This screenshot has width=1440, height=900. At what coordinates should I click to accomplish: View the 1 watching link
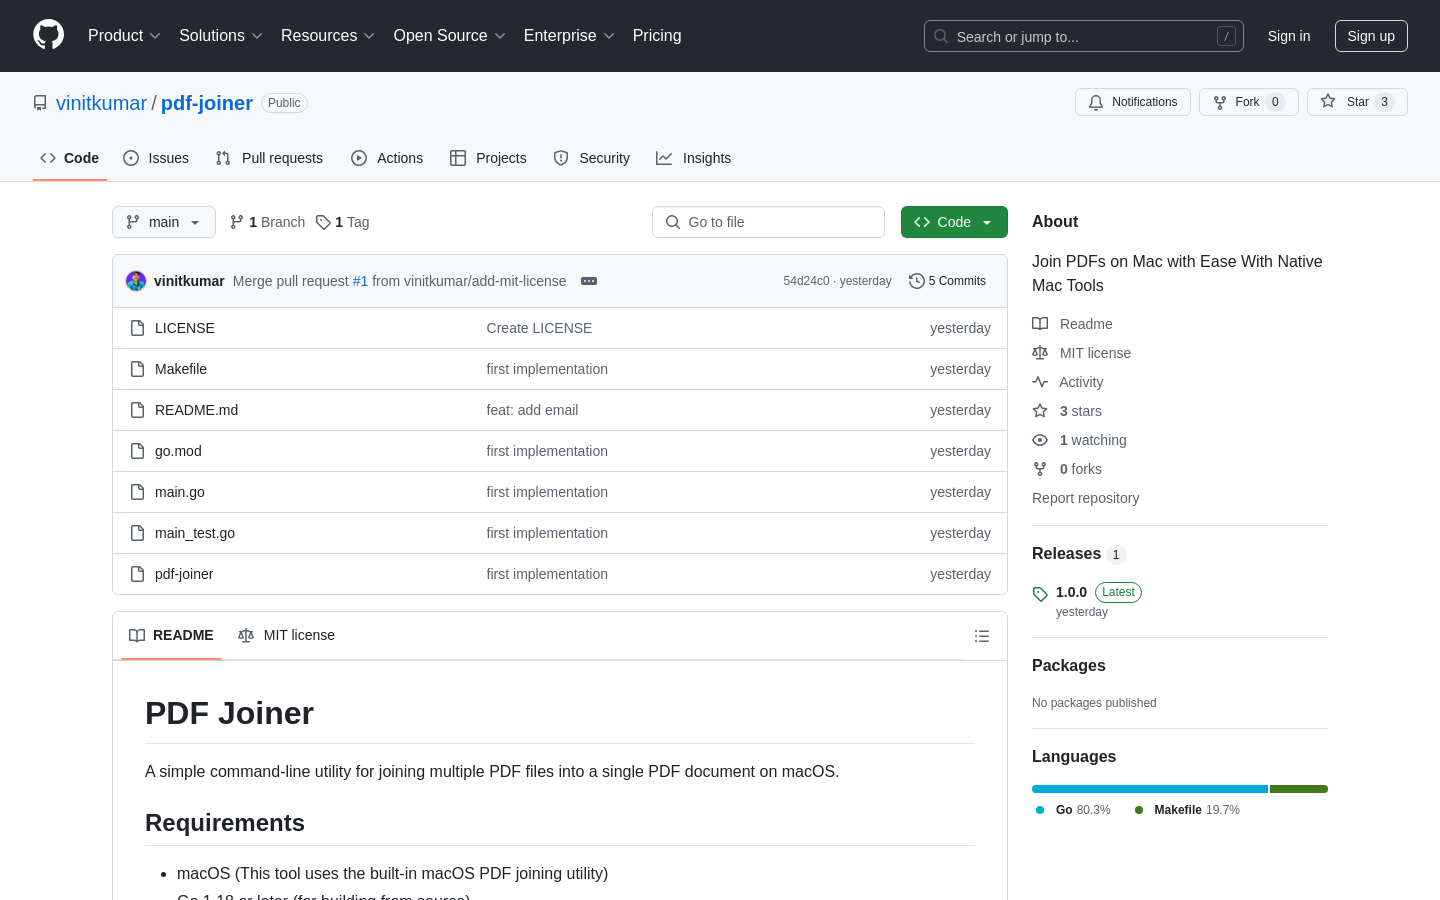coord(1079,440)
